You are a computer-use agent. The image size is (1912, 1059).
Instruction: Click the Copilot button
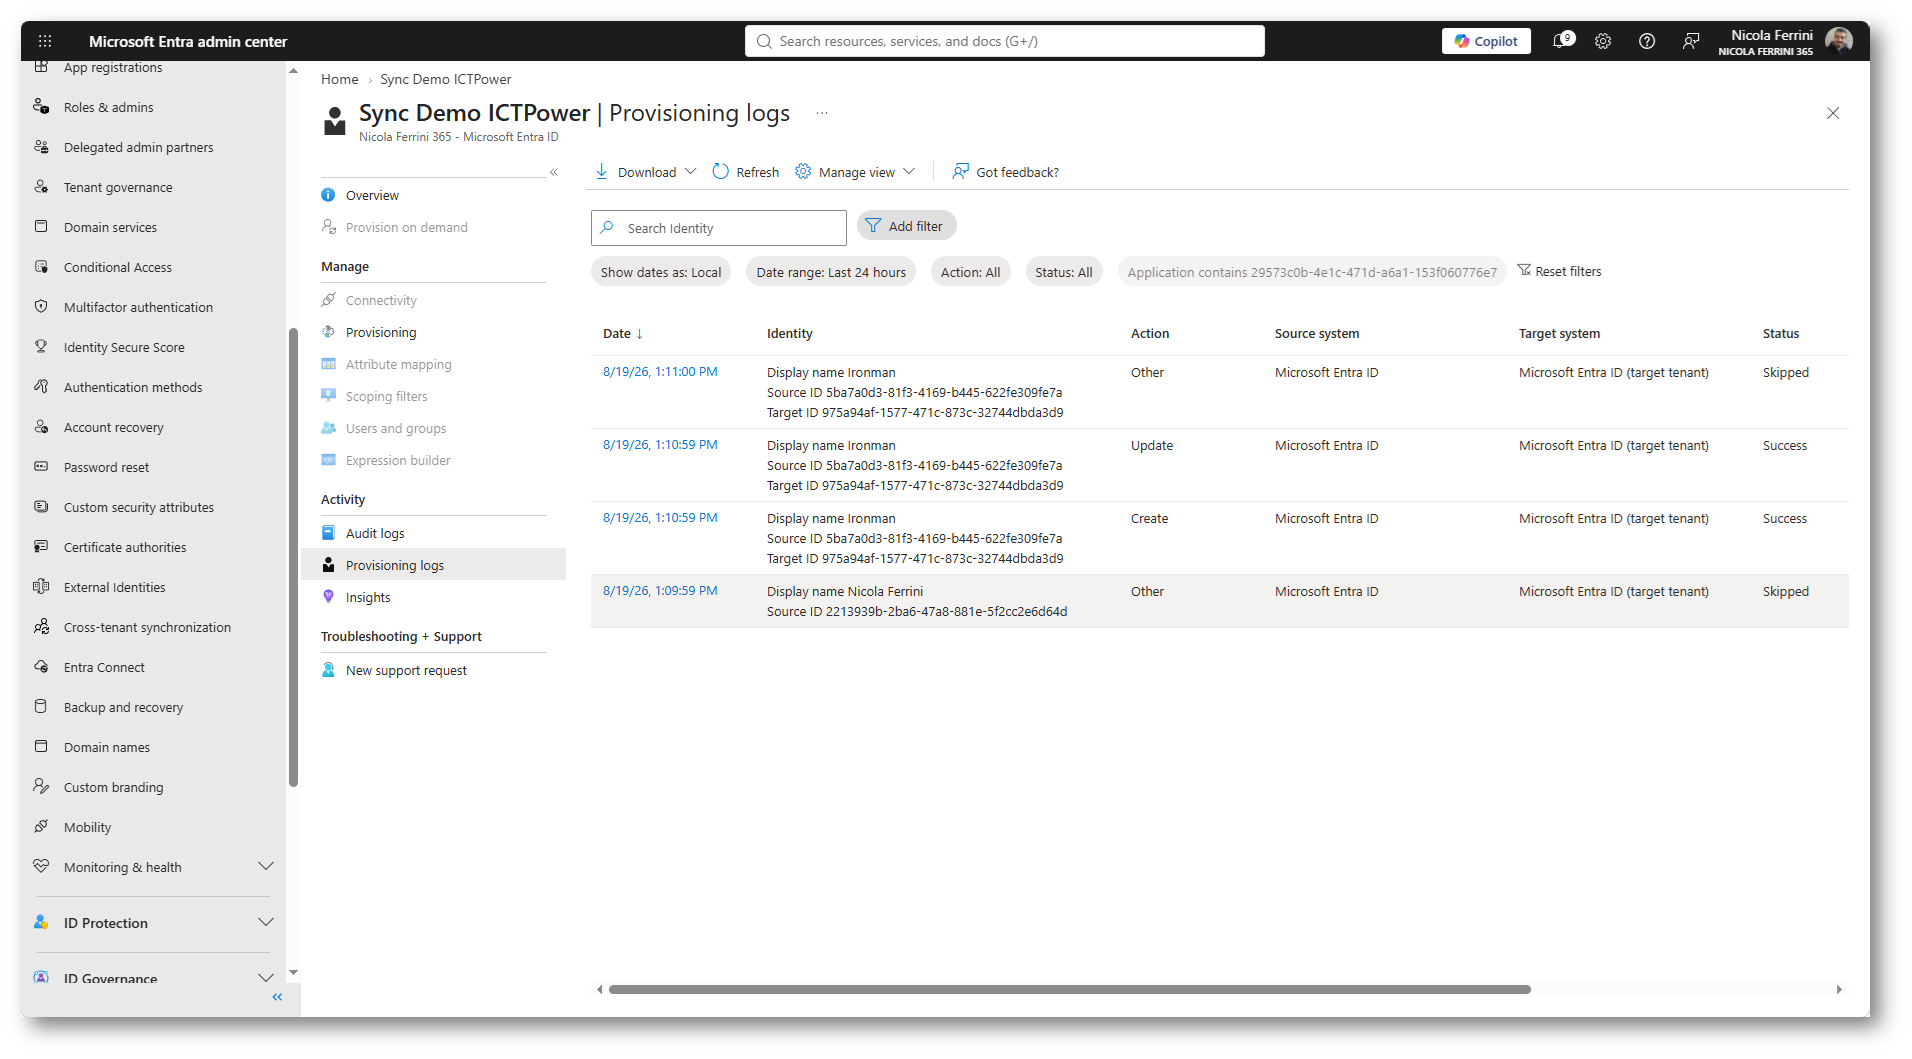point(1486,41)
